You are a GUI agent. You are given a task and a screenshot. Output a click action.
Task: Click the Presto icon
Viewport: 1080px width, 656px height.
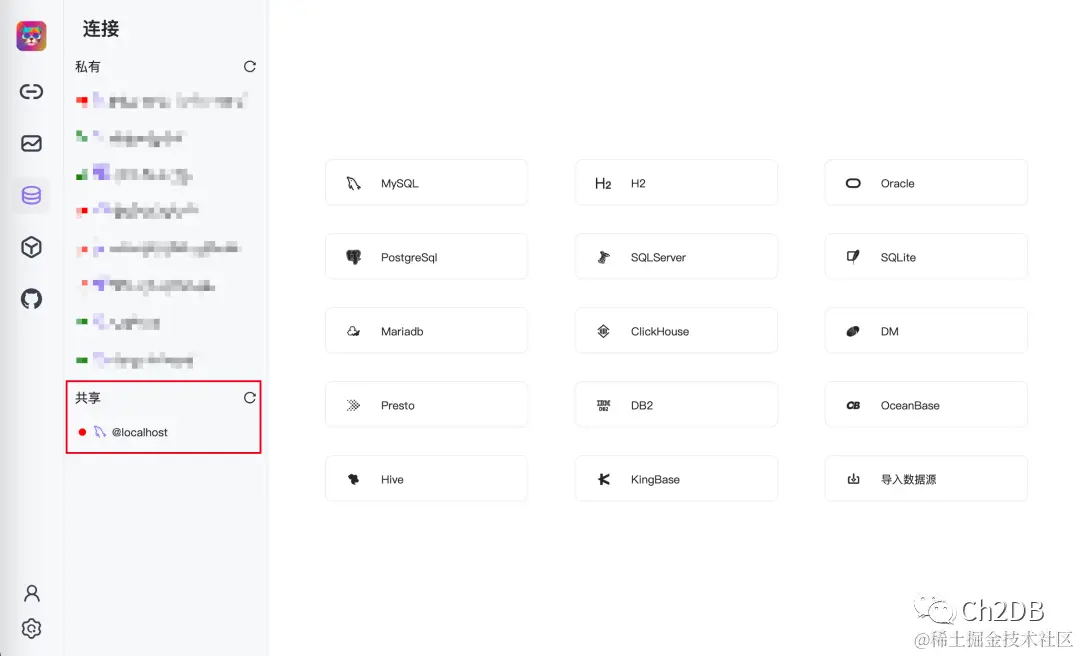pyautogui.click(x=353, y=405)
